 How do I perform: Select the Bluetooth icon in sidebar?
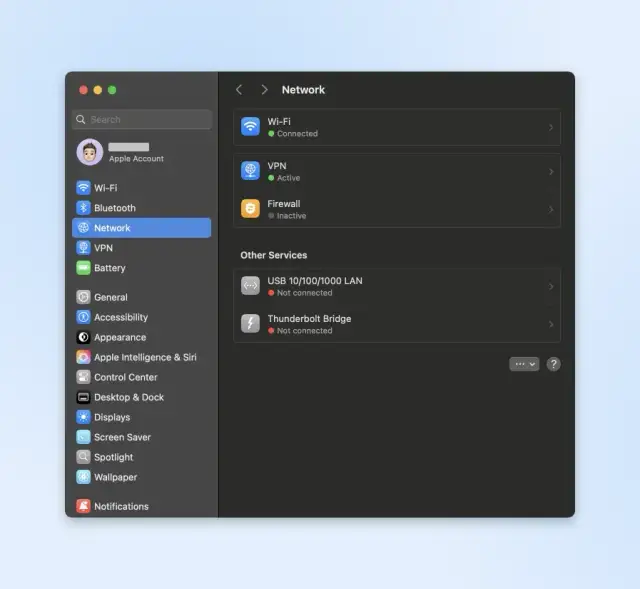coord(83,208)
